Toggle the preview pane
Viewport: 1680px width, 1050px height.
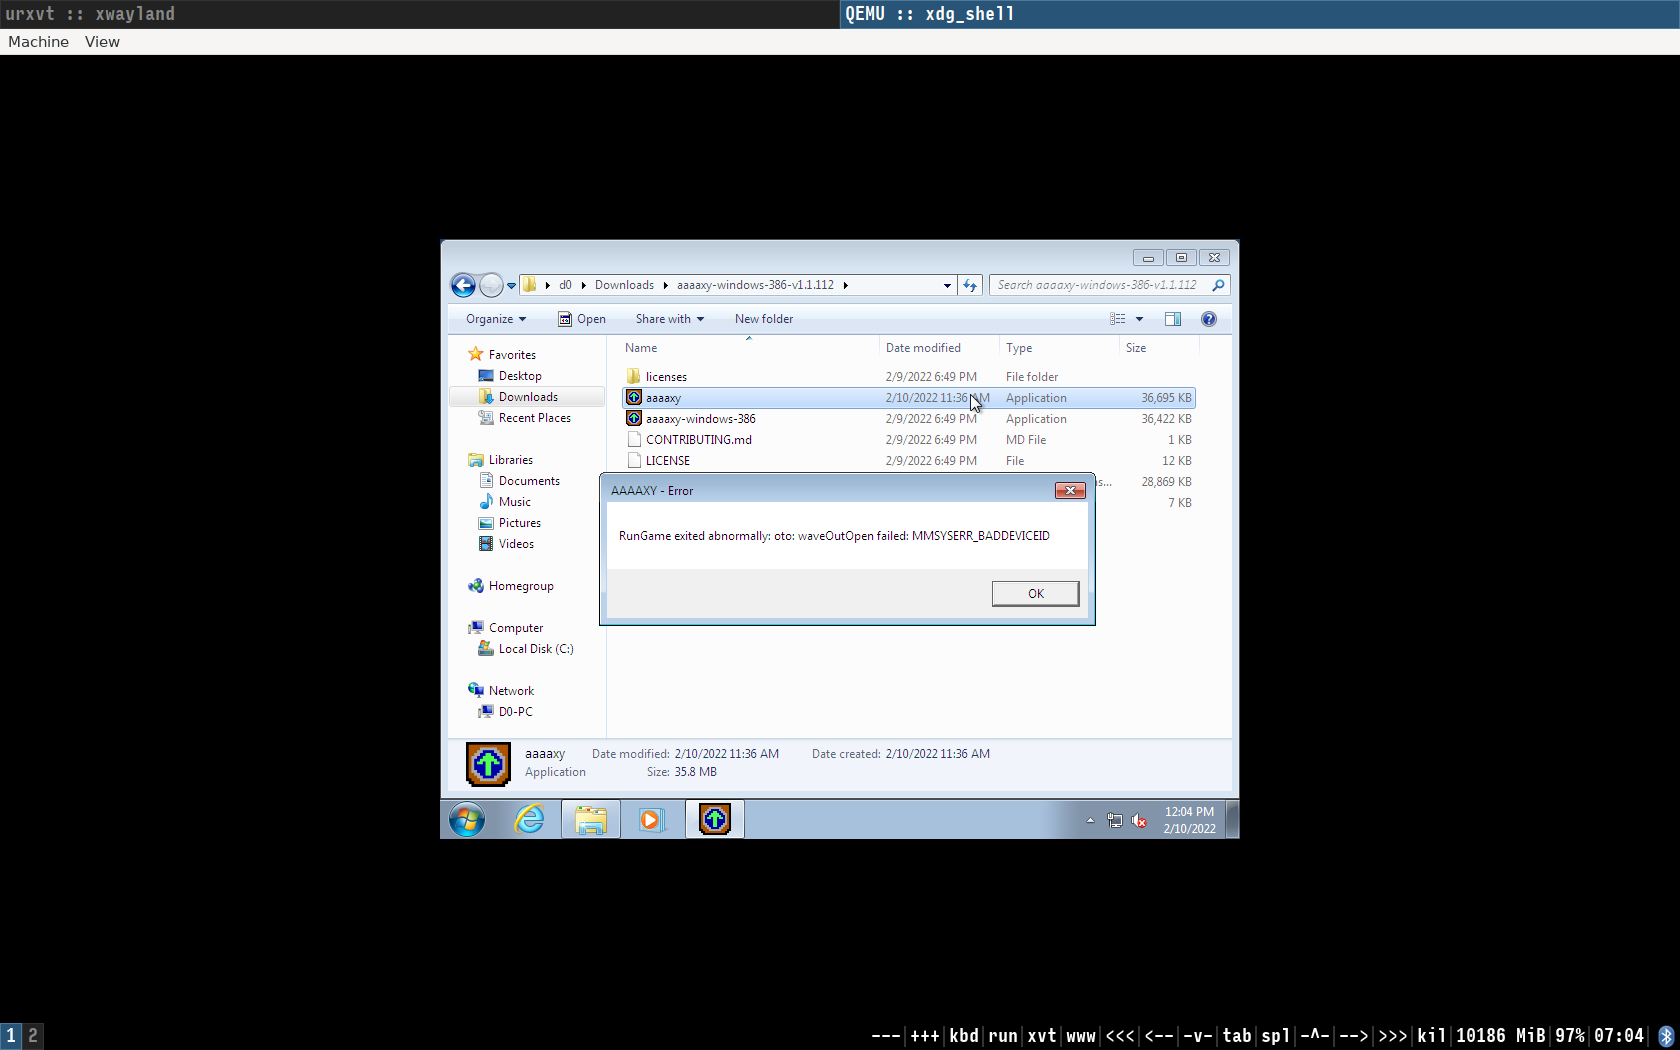click(x=1172, y=318)
